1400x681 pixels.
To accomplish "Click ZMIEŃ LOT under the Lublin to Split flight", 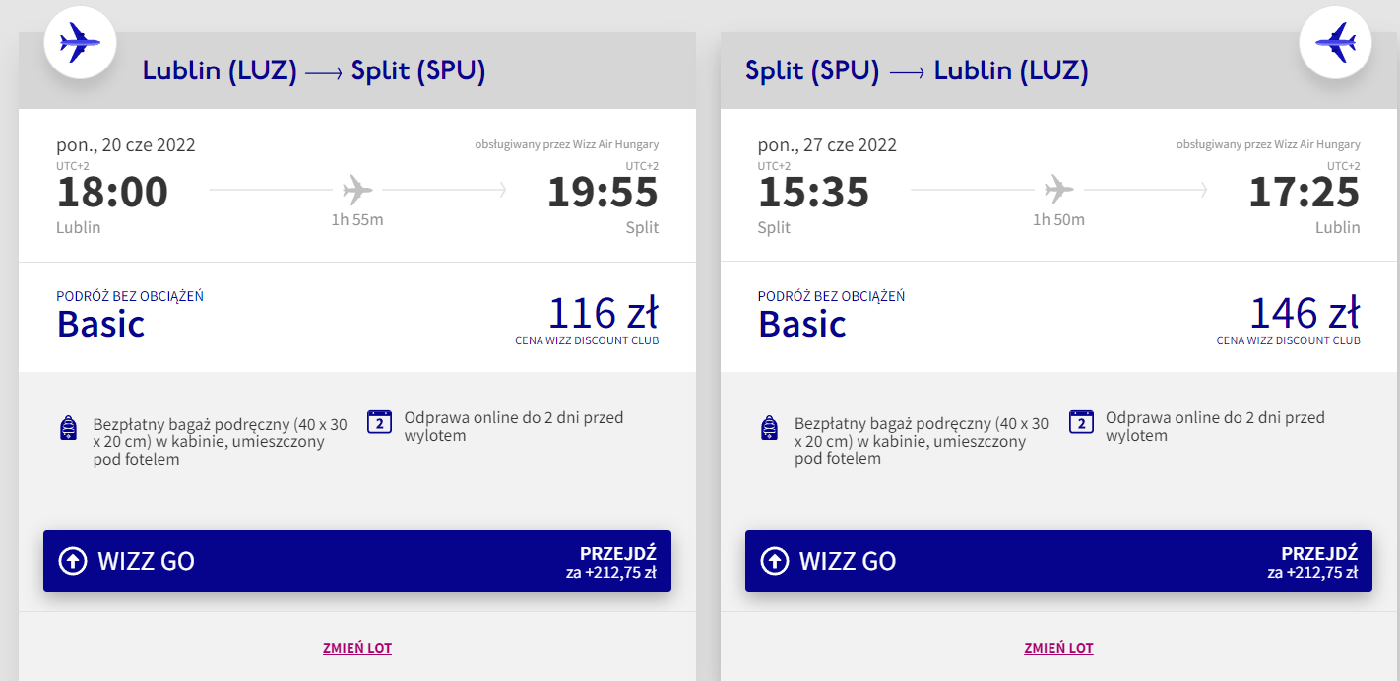I will (357, 648).
